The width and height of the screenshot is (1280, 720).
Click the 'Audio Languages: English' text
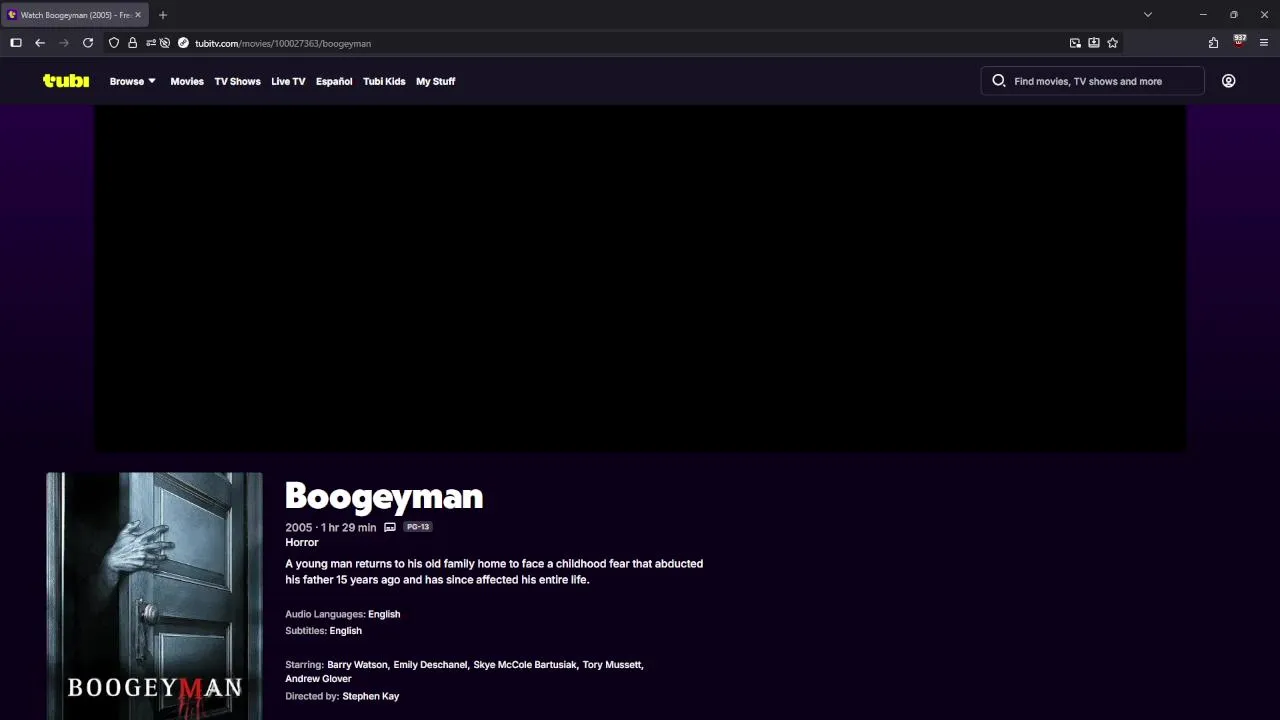343,614
